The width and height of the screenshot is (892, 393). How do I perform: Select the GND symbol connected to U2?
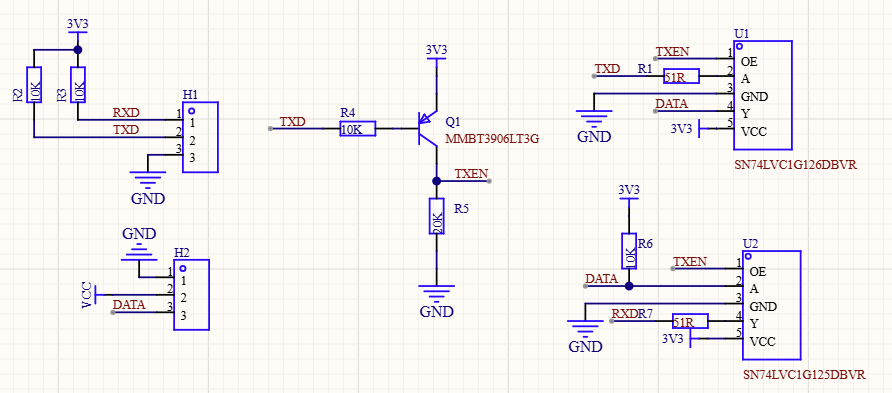coord(585,336)
